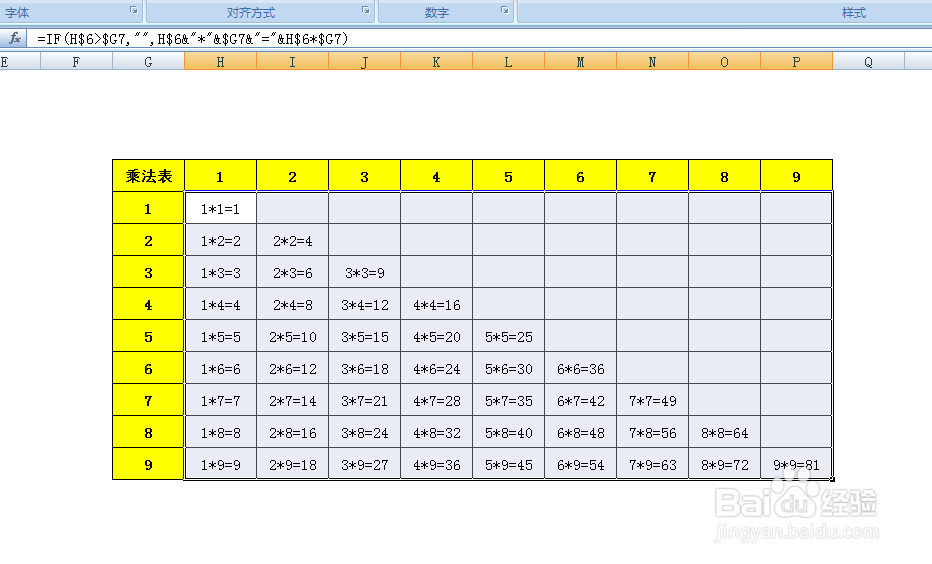
Task: Select the cell showing 3*6=18
Action: (x=364, y=368)
